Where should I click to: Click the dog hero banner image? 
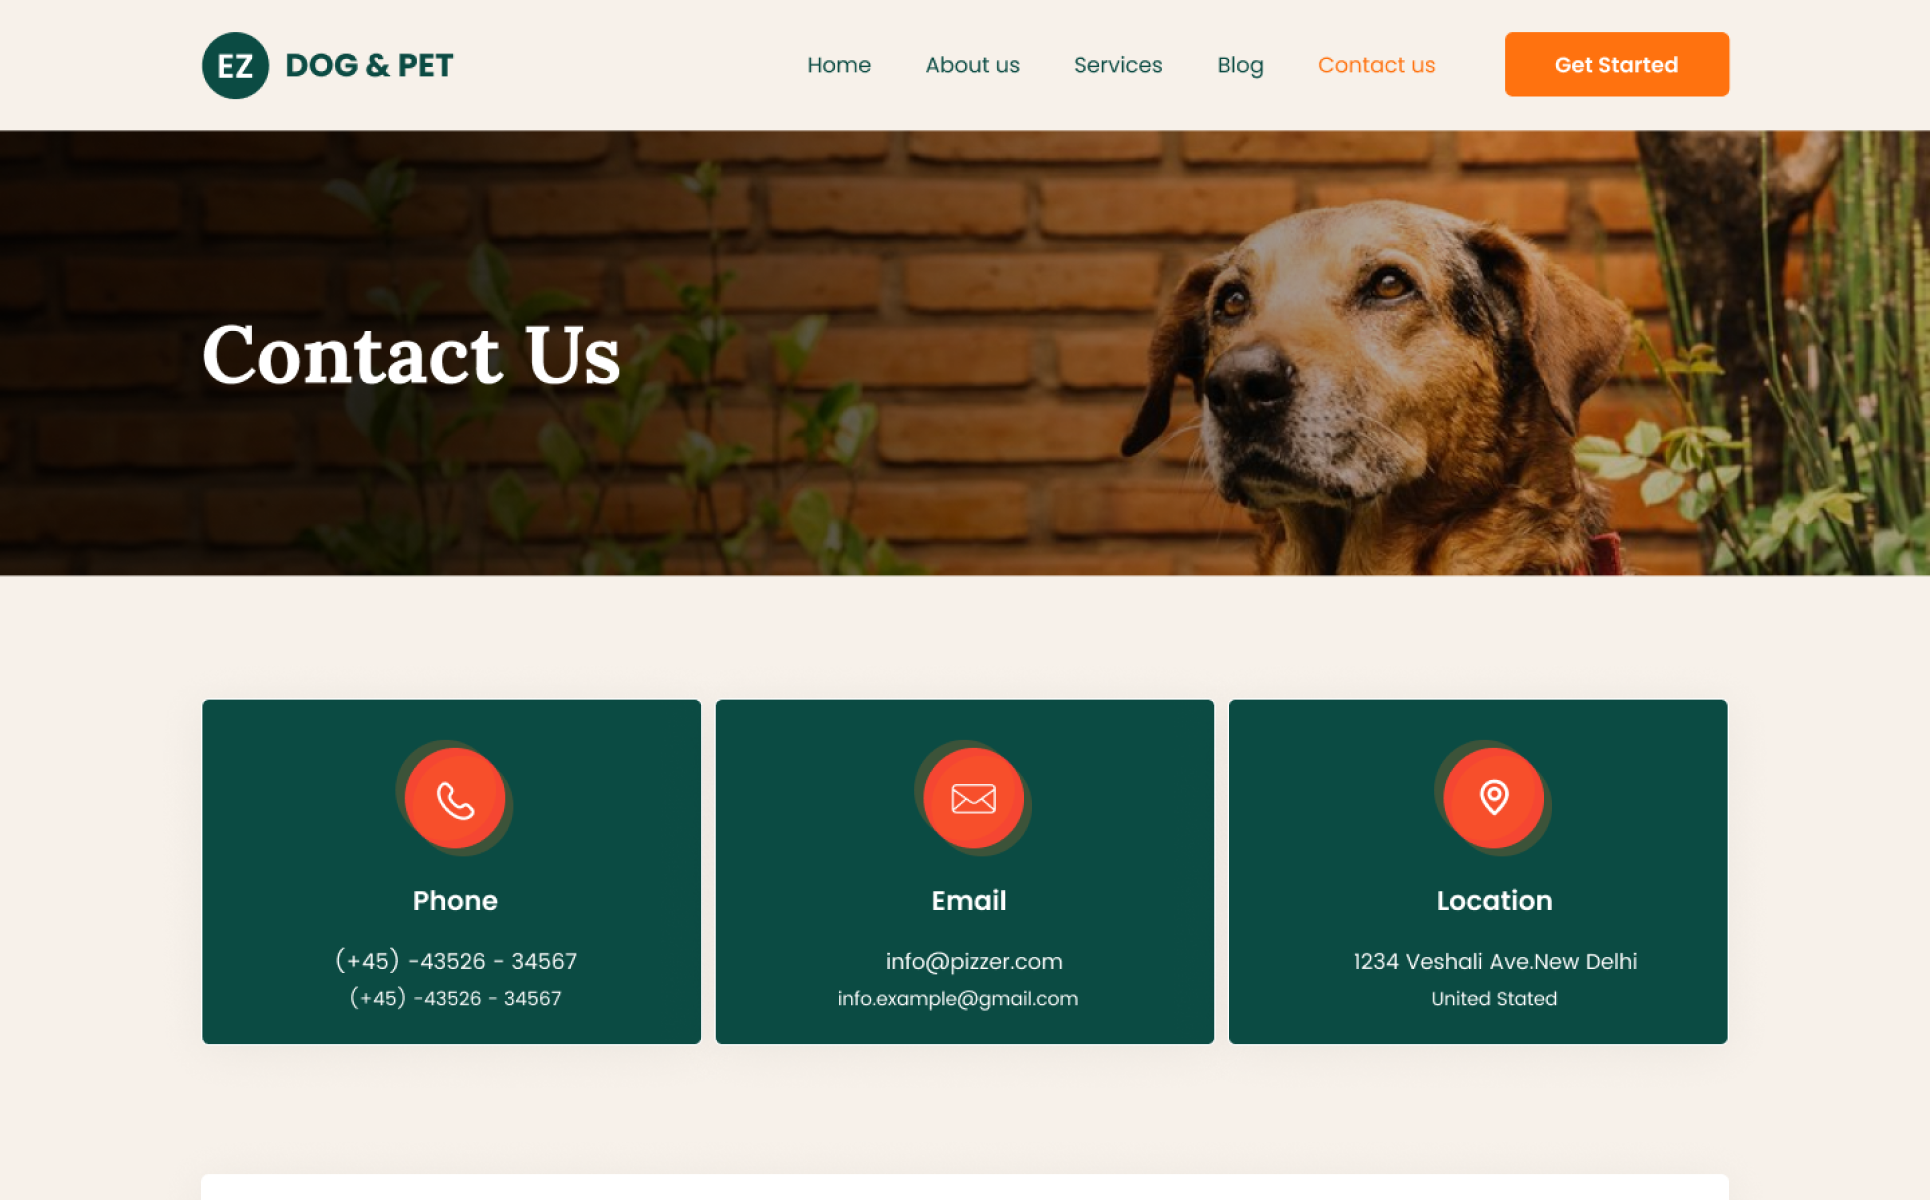[965, 353]
